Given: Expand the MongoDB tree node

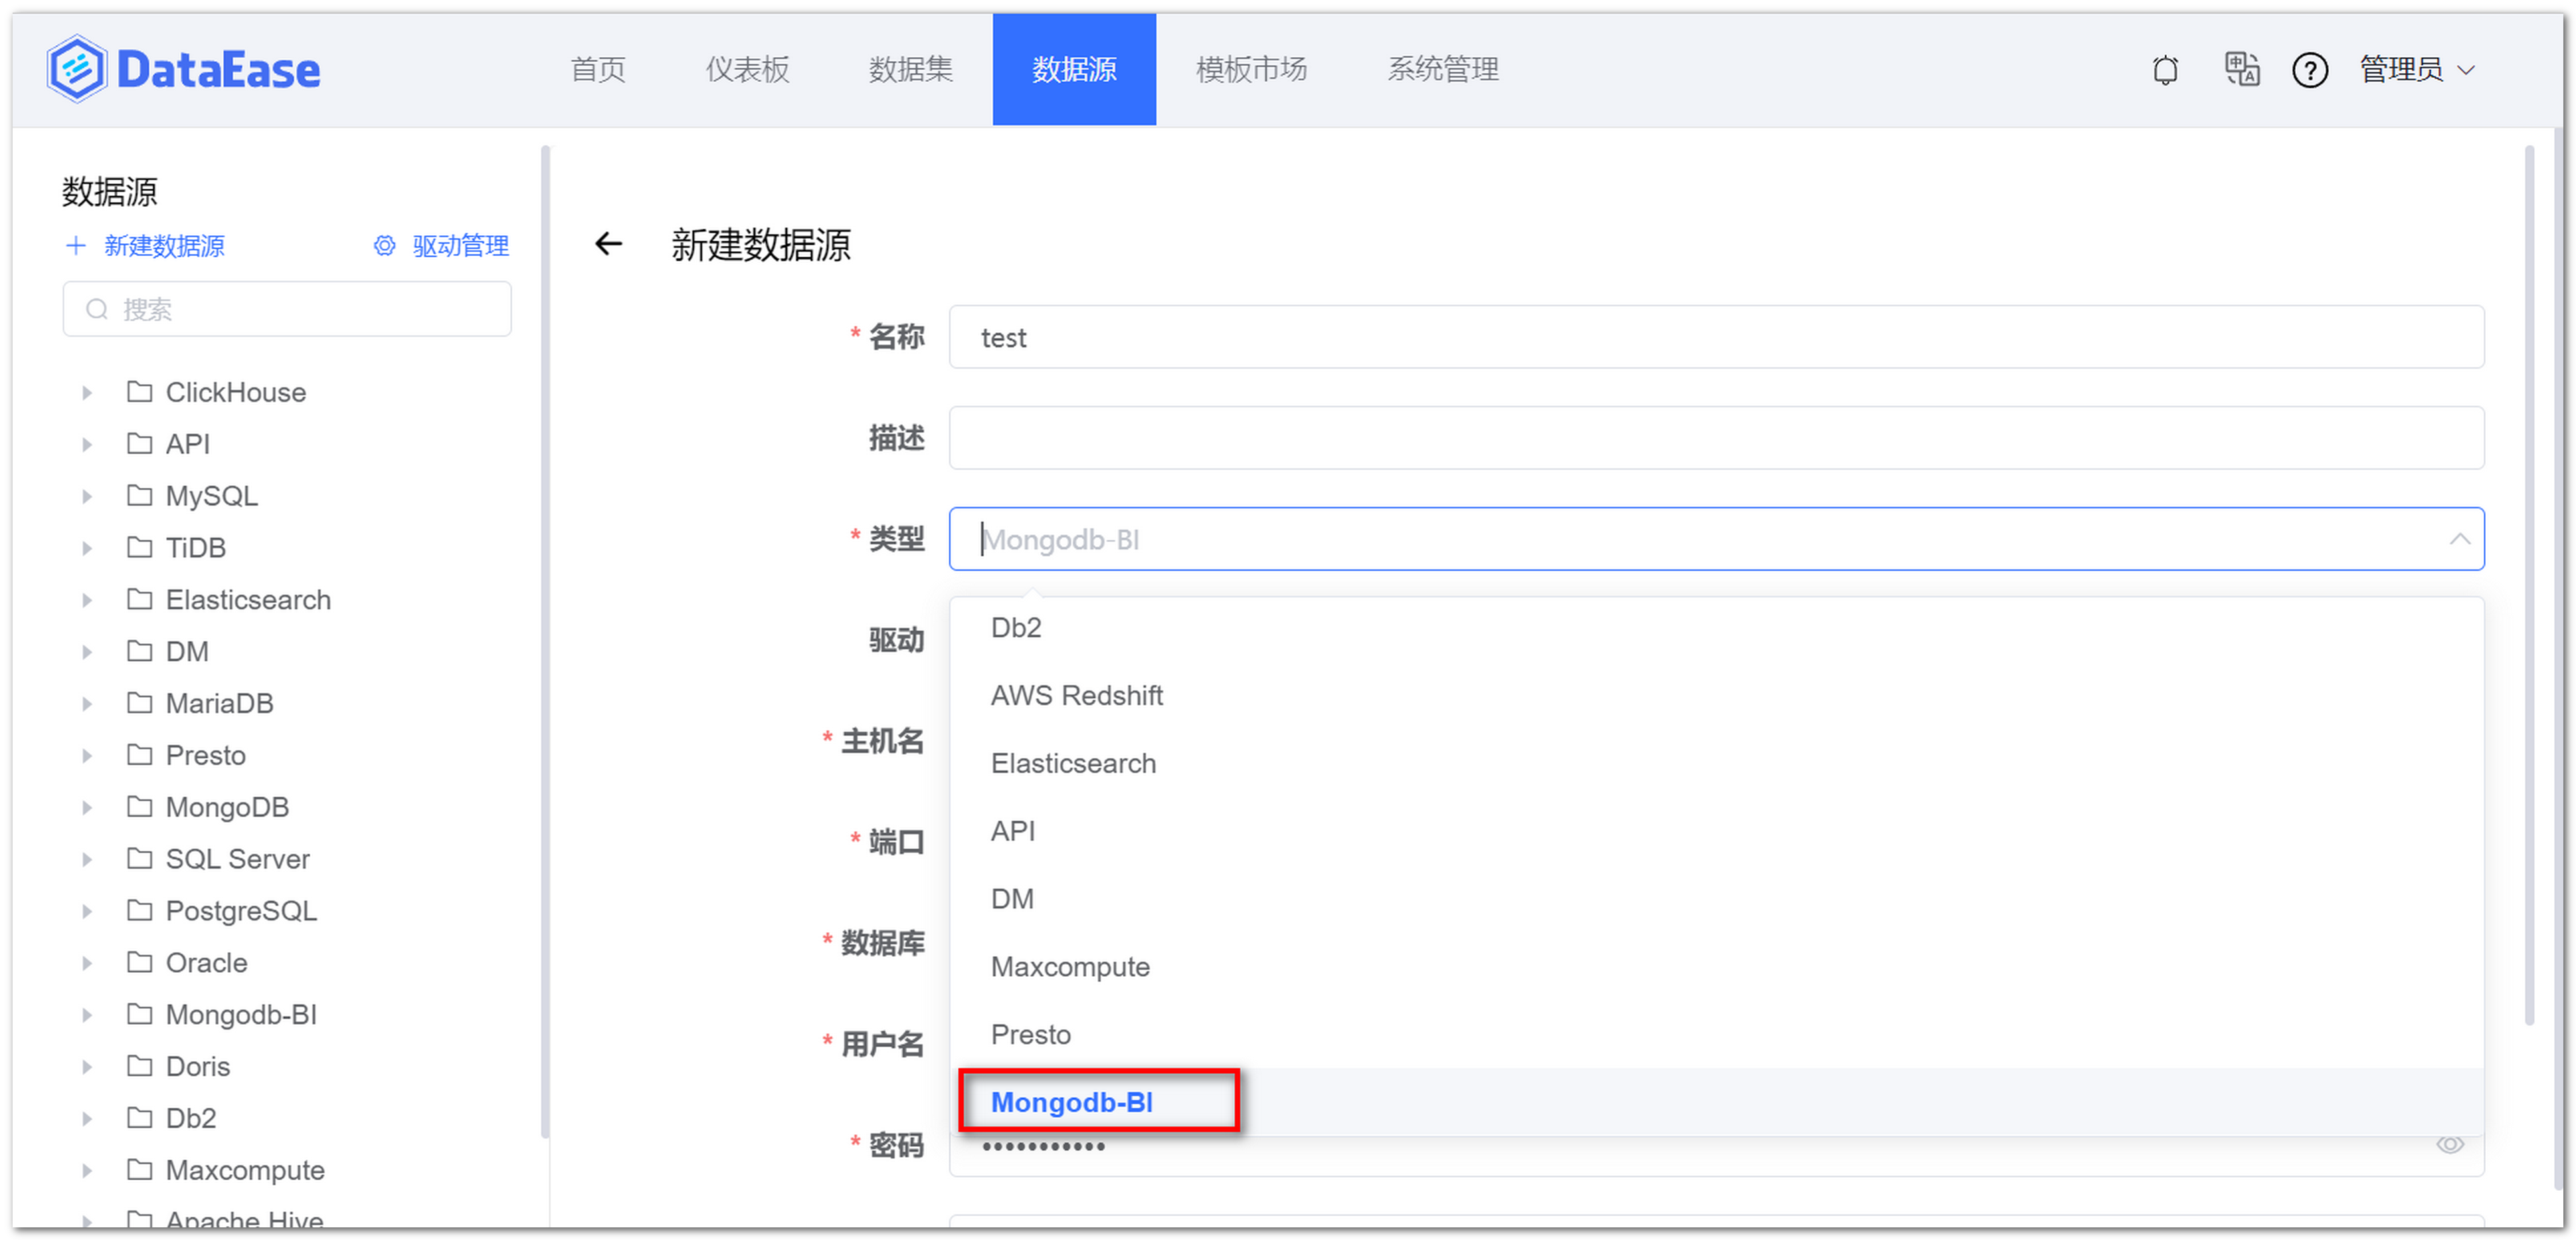Looking at the screenshot, I should (87, 808).
